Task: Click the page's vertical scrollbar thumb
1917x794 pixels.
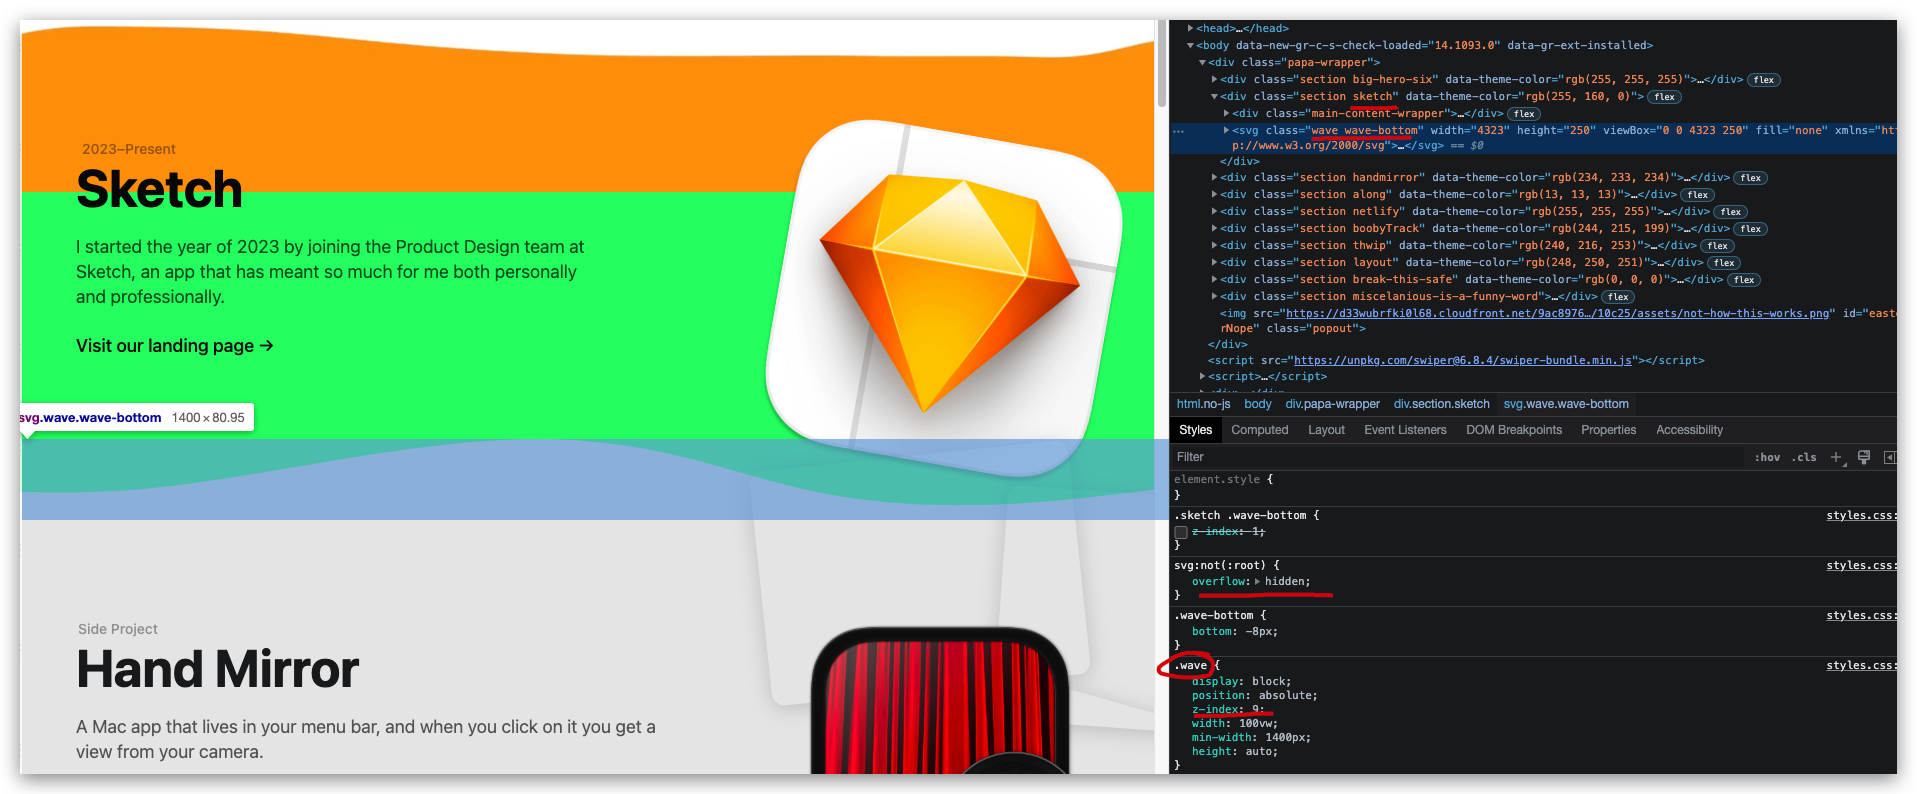Action: click(1162, 64)
